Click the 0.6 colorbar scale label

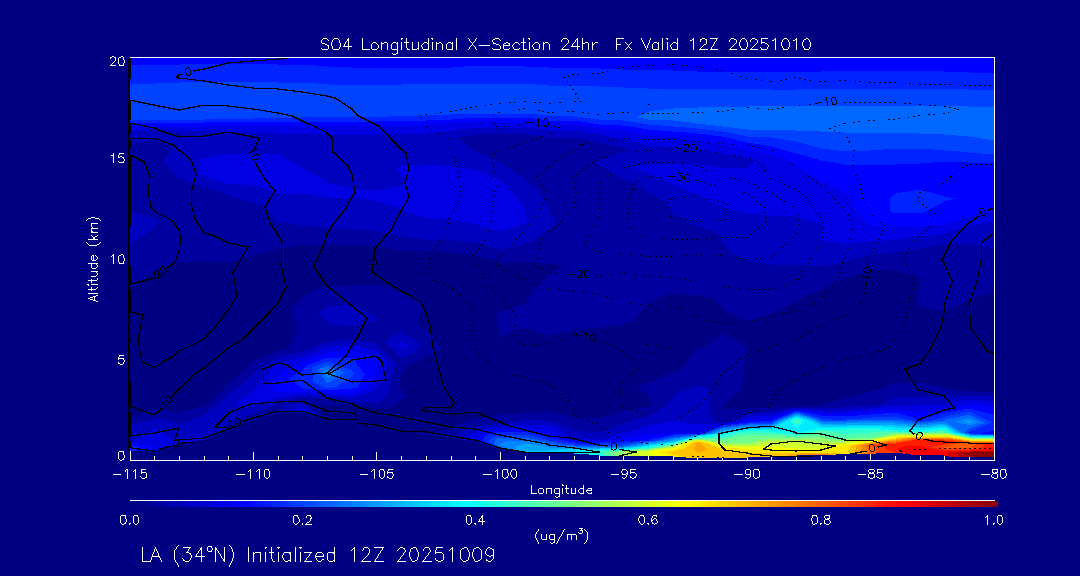648,520
